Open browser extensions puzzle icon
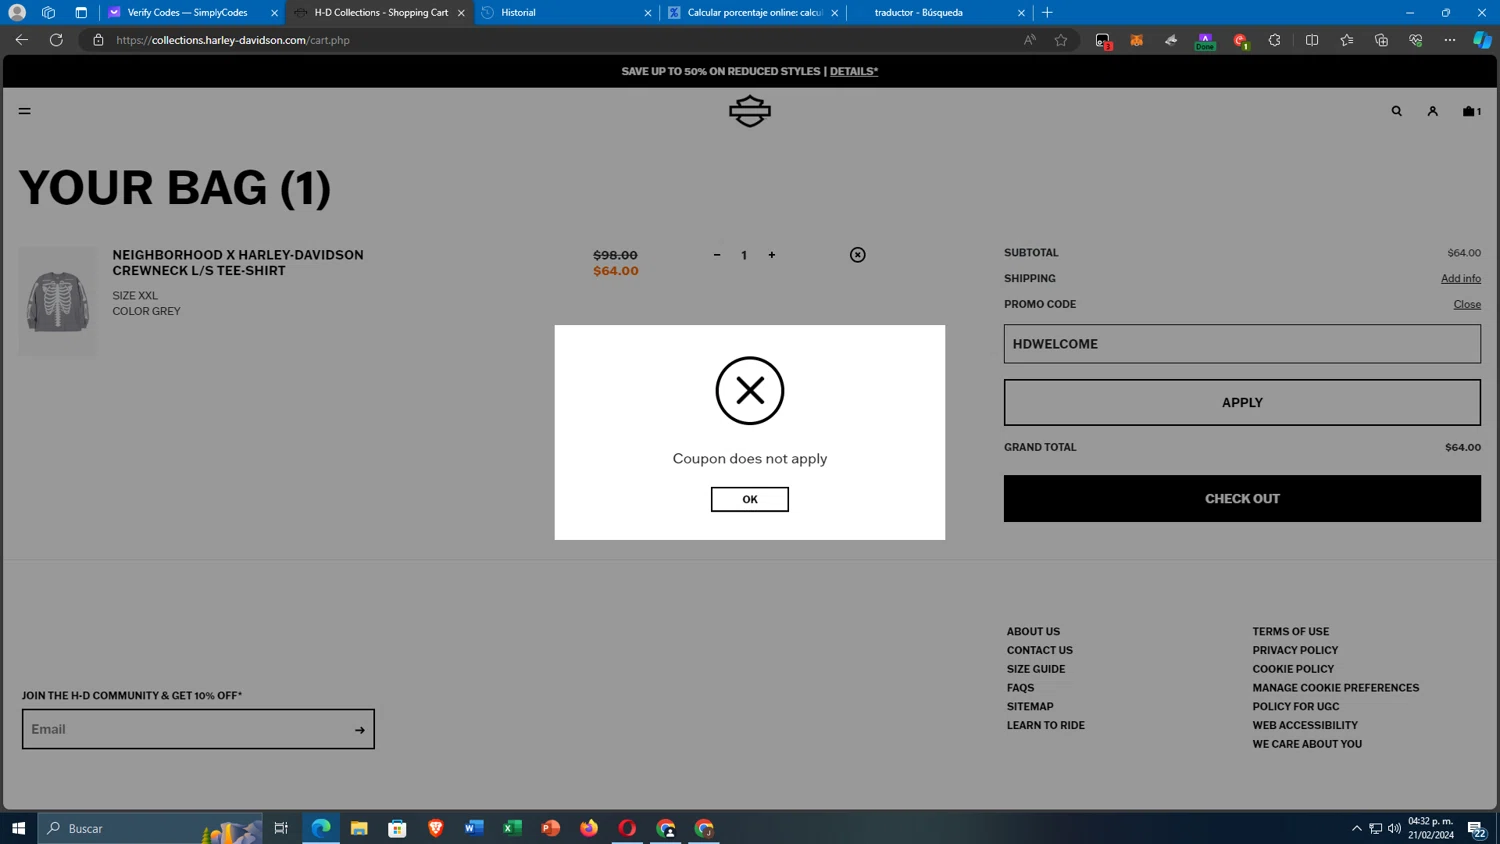Viewport: 1500px width, 844px height. point(1274,40)
